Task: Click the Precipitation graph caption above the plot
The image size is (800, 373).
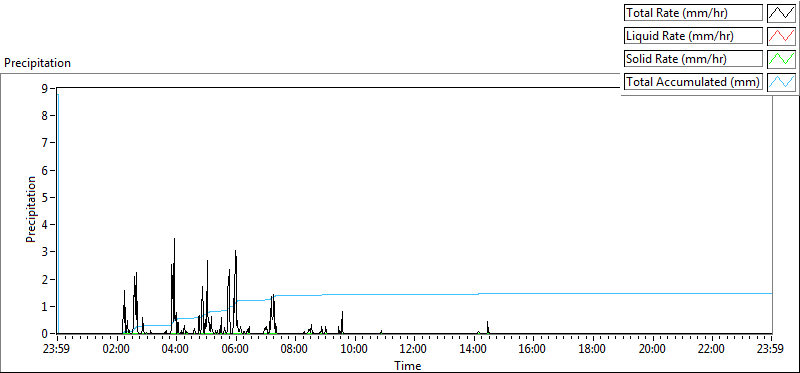Action: pos(37,63)
